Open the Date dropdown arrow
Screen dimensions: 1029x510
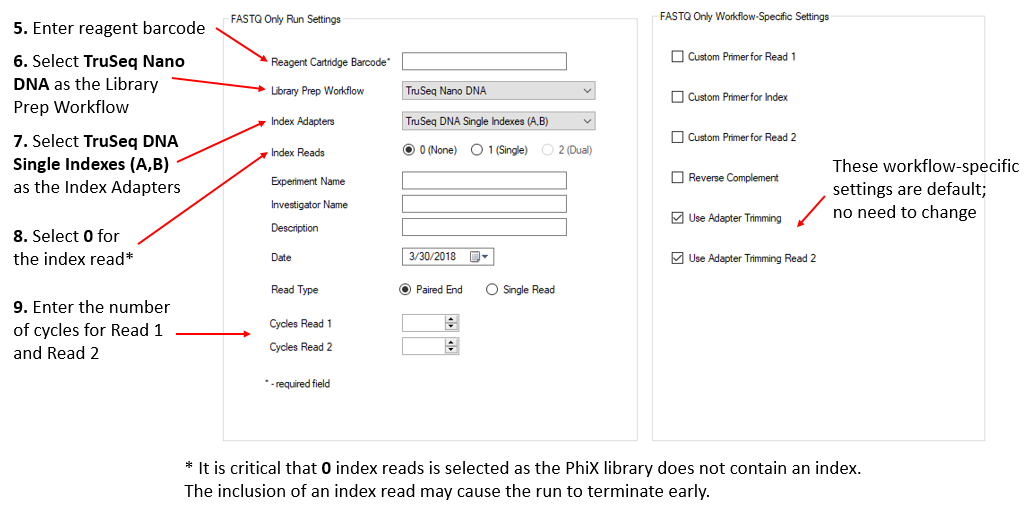(x=486, y=257)
